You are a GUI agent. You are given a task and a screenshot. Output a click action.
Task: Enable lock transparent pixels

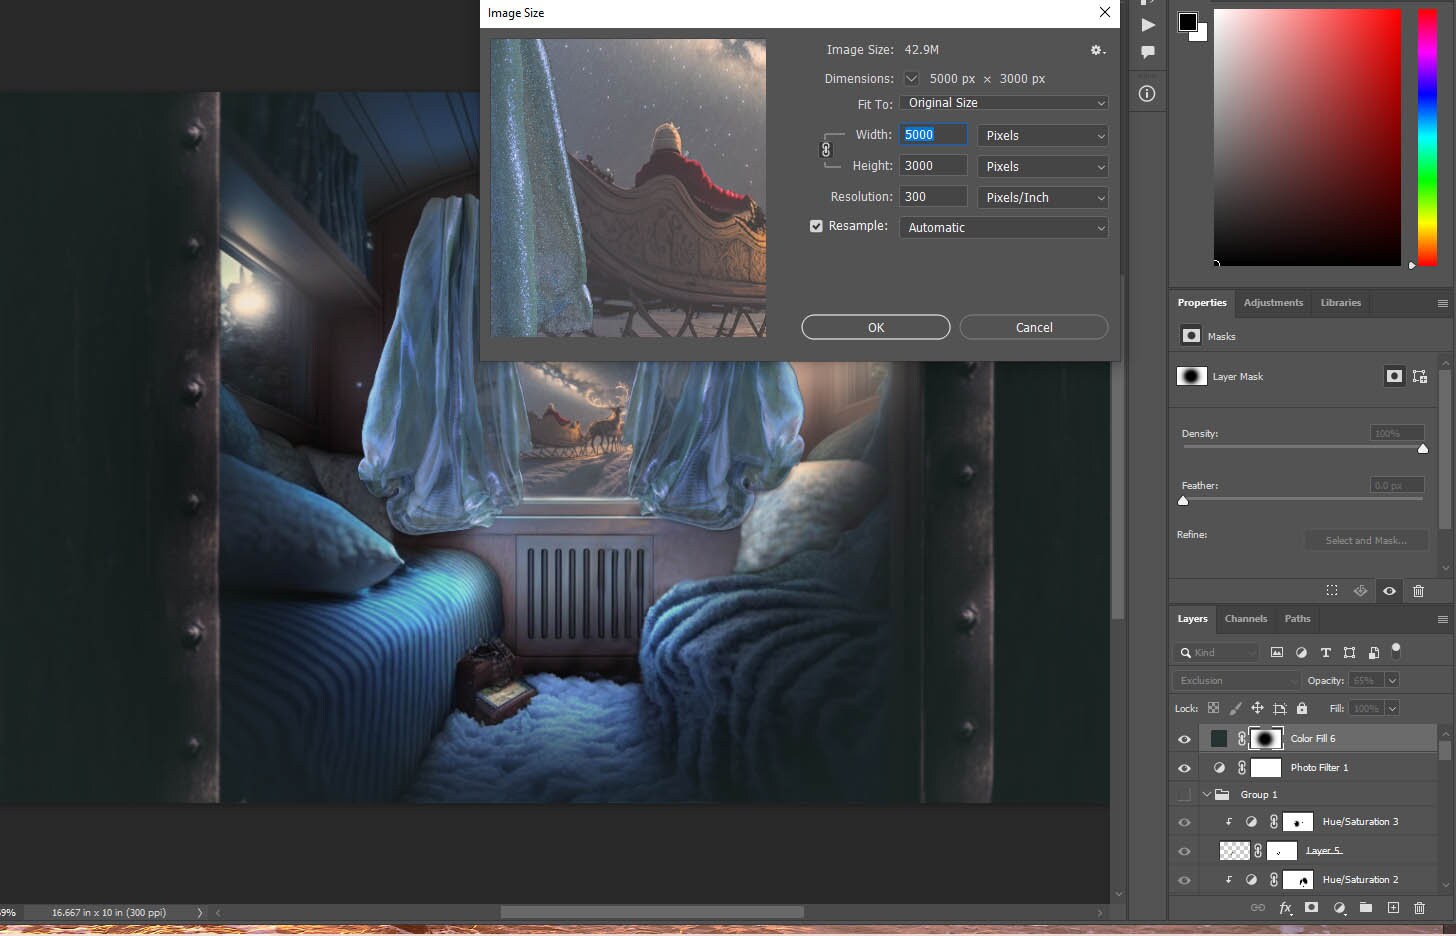pos(1213,708)
